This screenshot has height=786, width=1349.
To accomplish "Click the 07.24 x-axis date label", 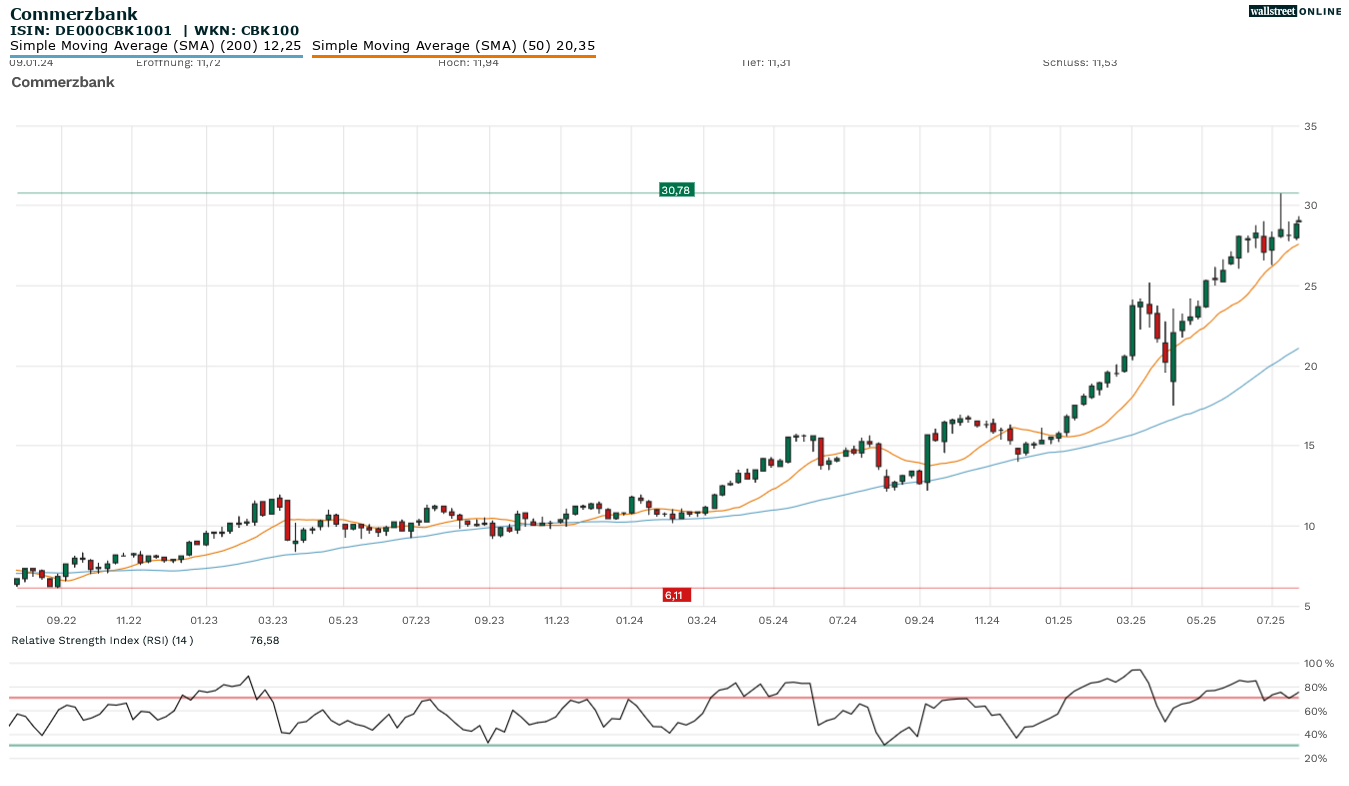I will [x=843, y=621].
